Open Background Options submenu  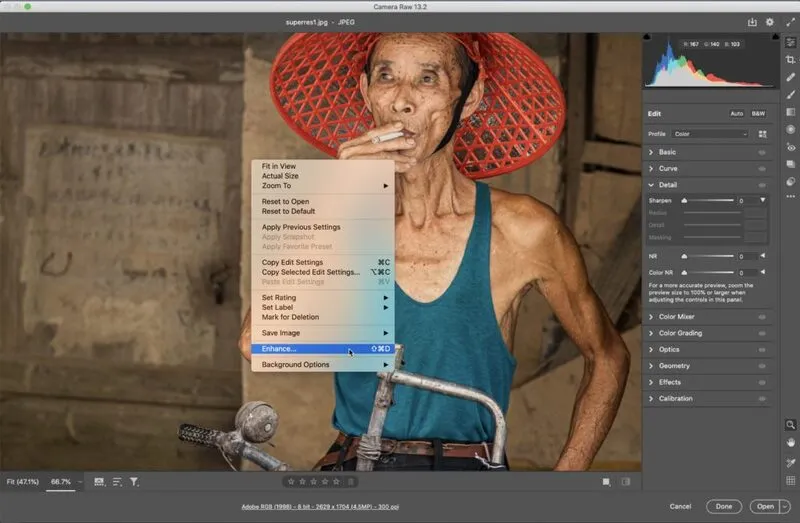tap(322, 365)
